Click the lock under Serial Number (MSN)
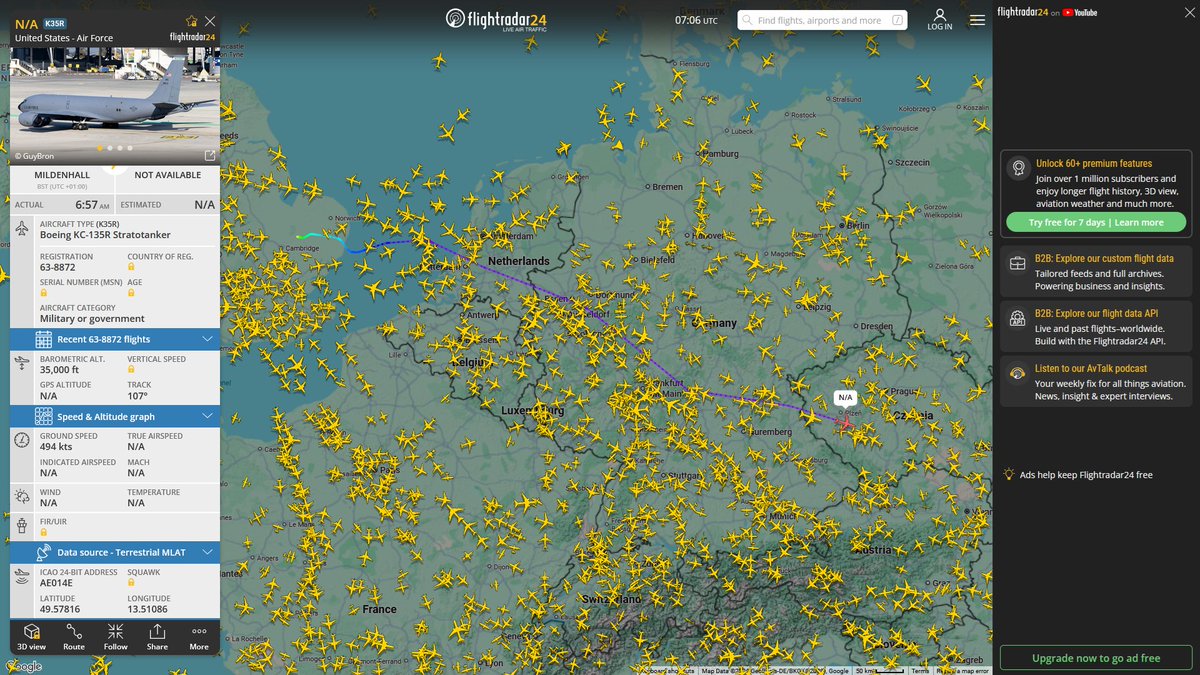Viewport: 1200px width, 675px height. (43, 294)
